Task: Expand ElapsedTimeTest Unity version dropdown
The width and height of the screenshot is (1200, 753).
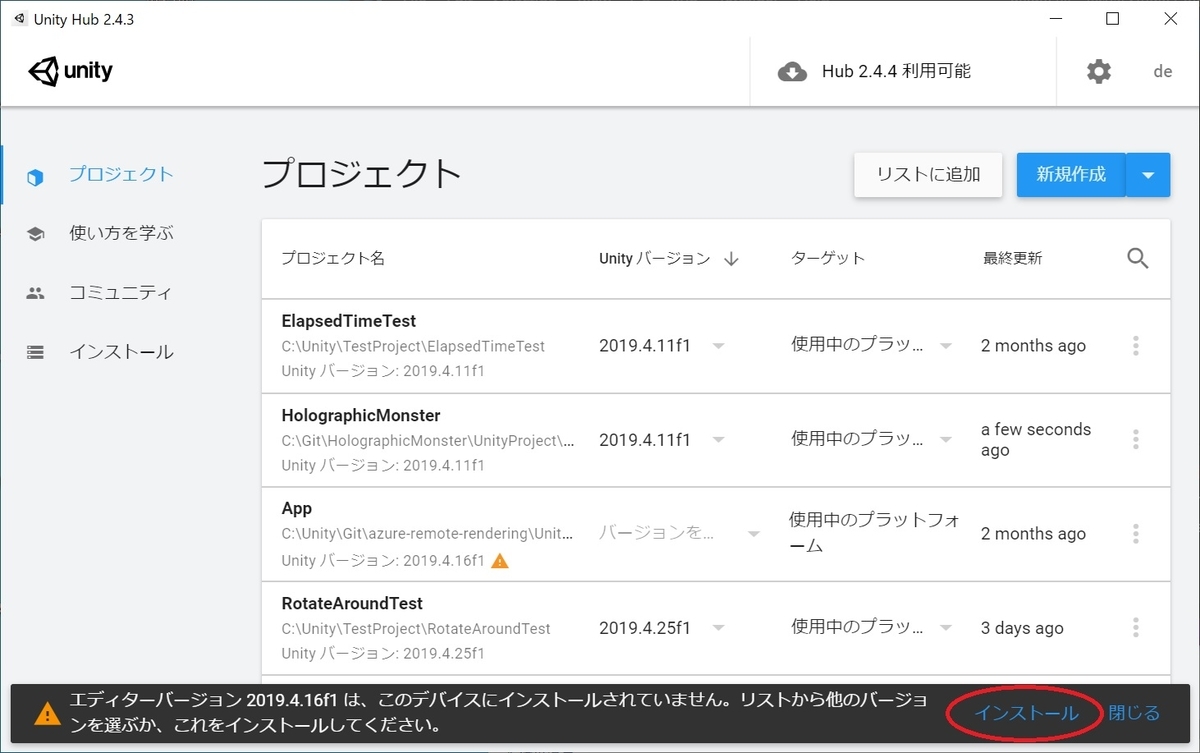Action: [x=718, y=346]
